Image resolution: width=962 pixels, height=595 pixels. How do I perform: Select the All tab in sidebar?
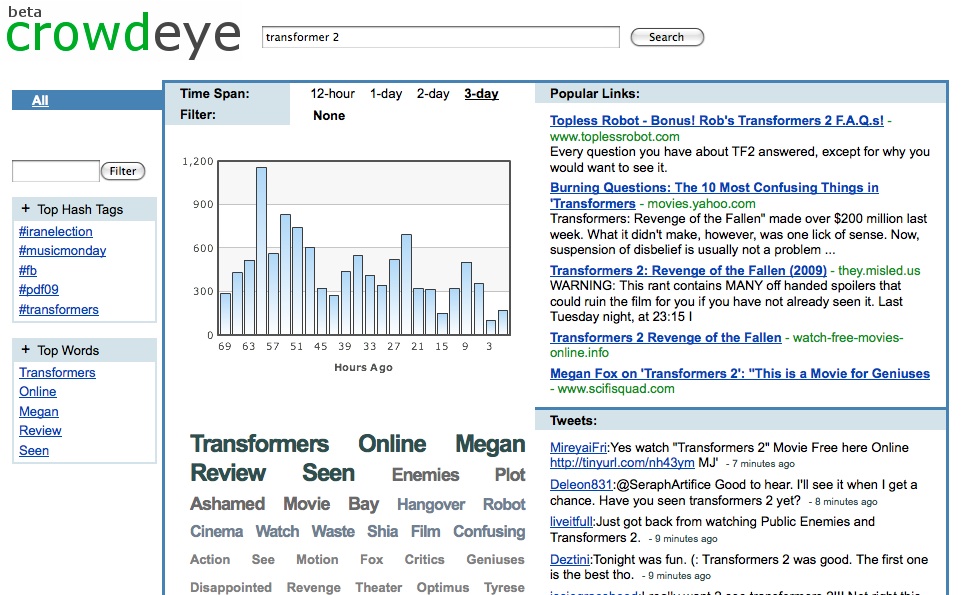[40, 101]
